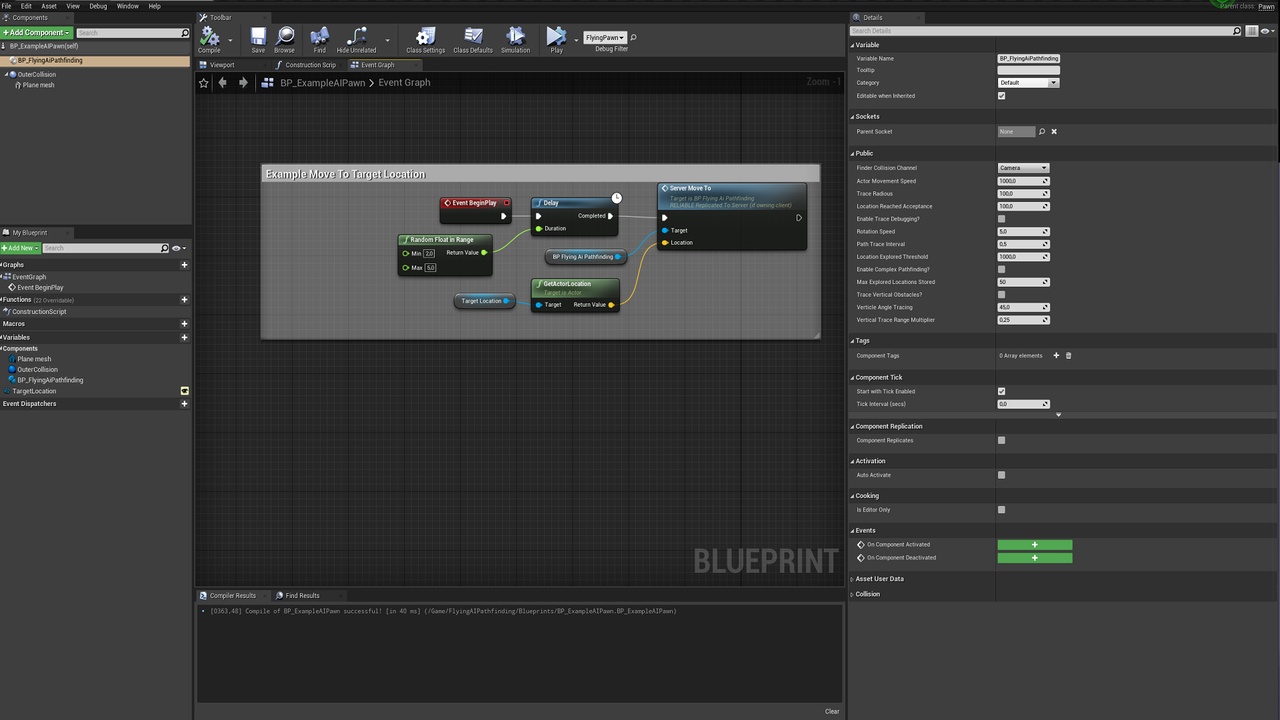This screenshot has width=1280, height=720.
Task: Click the green Add Component button
Action: (x=36, y=33)
